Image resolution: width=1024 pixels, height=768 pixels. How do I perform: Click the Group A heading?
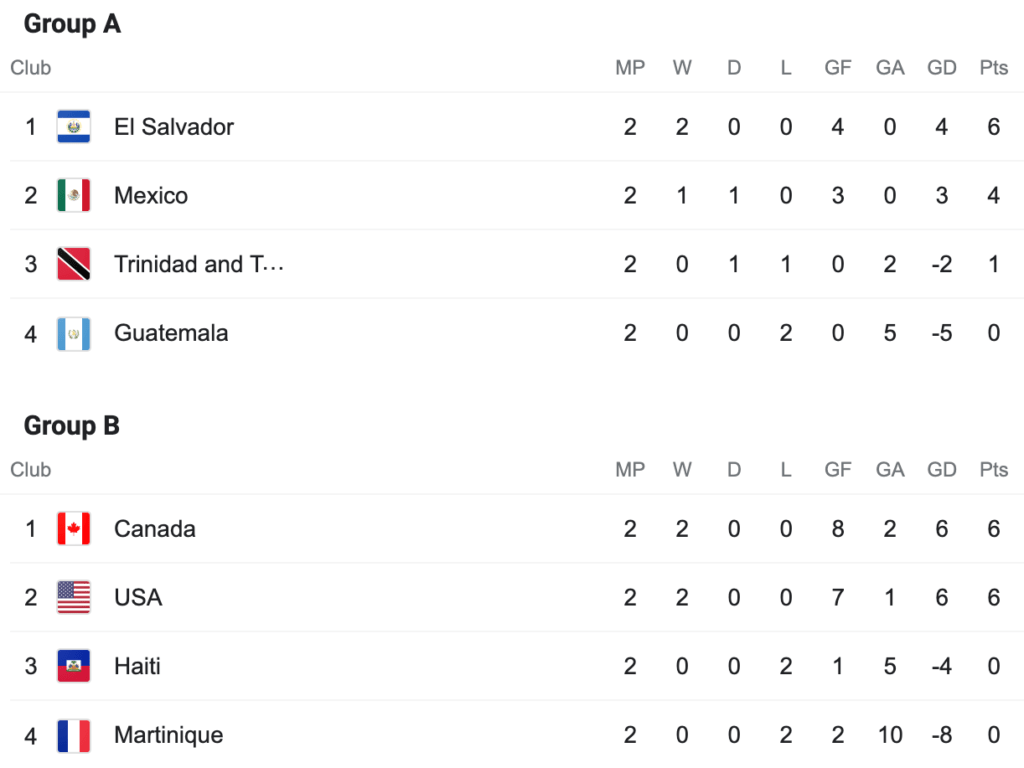point(72,24)
